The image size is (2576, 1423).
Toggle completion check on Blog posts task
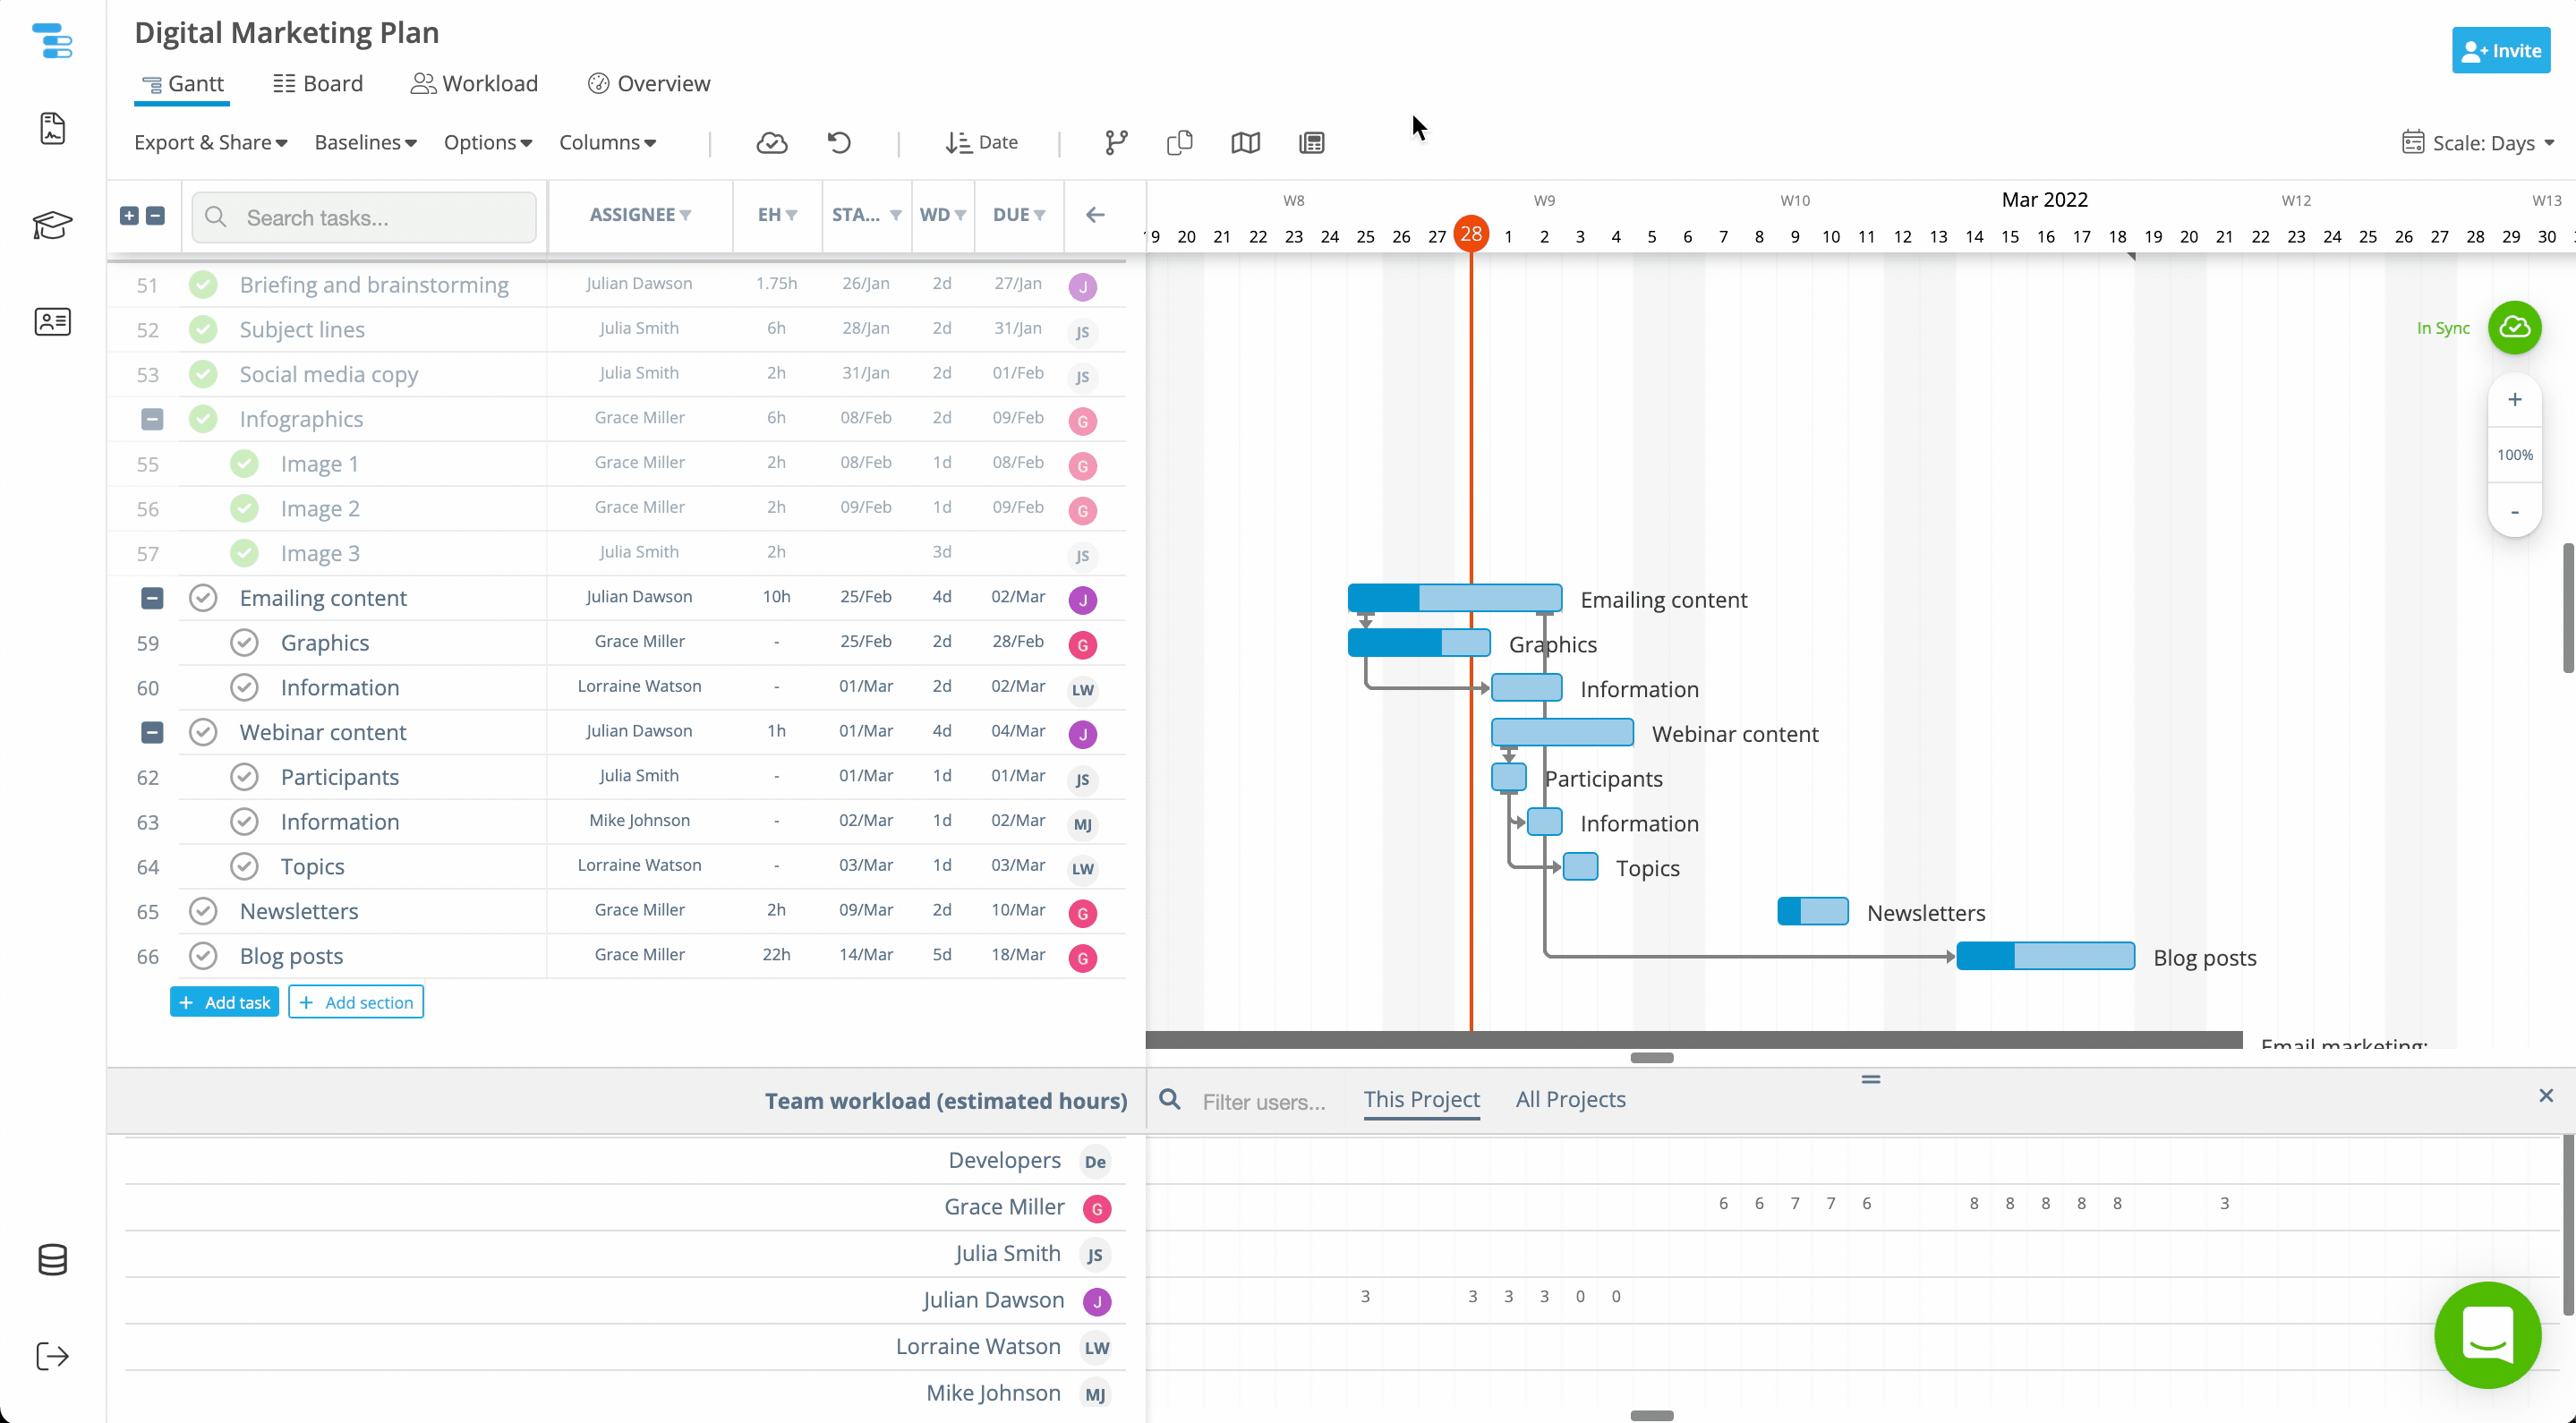click(203, 956)
